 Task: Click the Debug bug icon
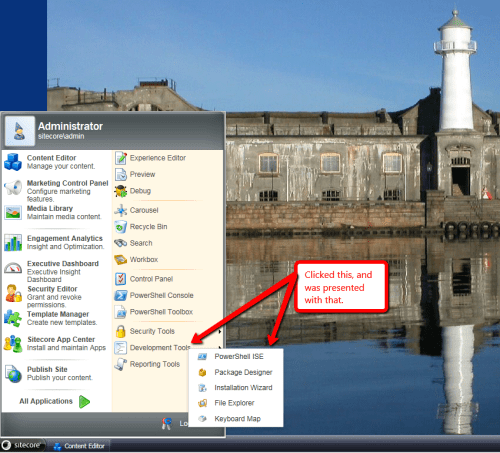pyautogui.click(x=121, y=191)
